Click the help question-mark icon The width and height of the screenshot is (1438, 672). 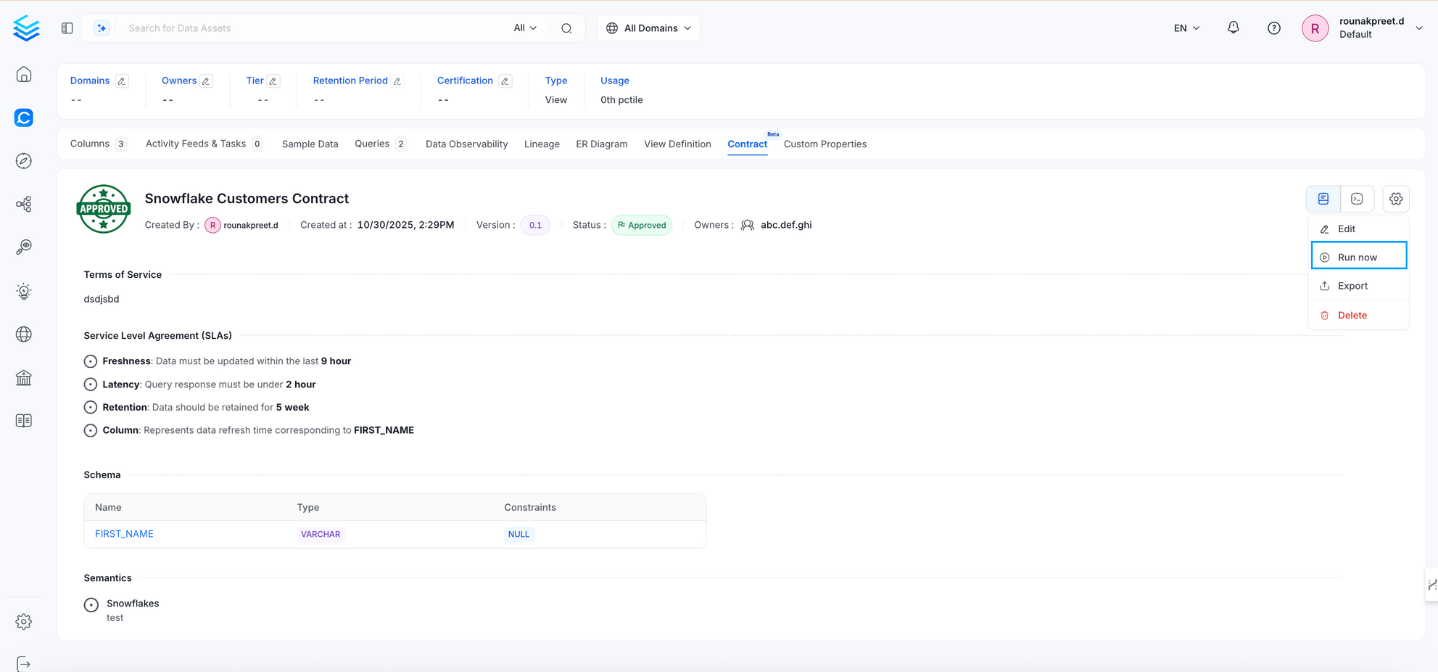(x=1273, y=27)
